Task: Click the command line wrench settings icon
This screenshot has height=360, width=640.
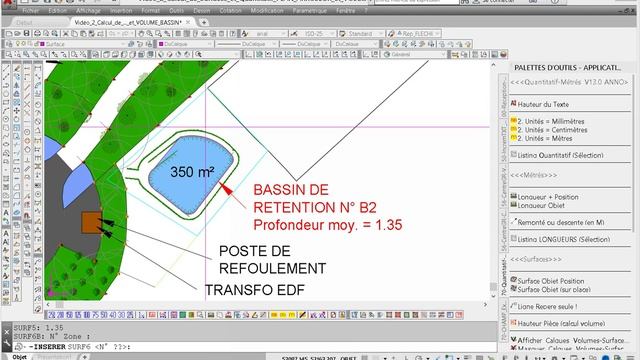Action: pyautogui.click(x=7, y=344)
